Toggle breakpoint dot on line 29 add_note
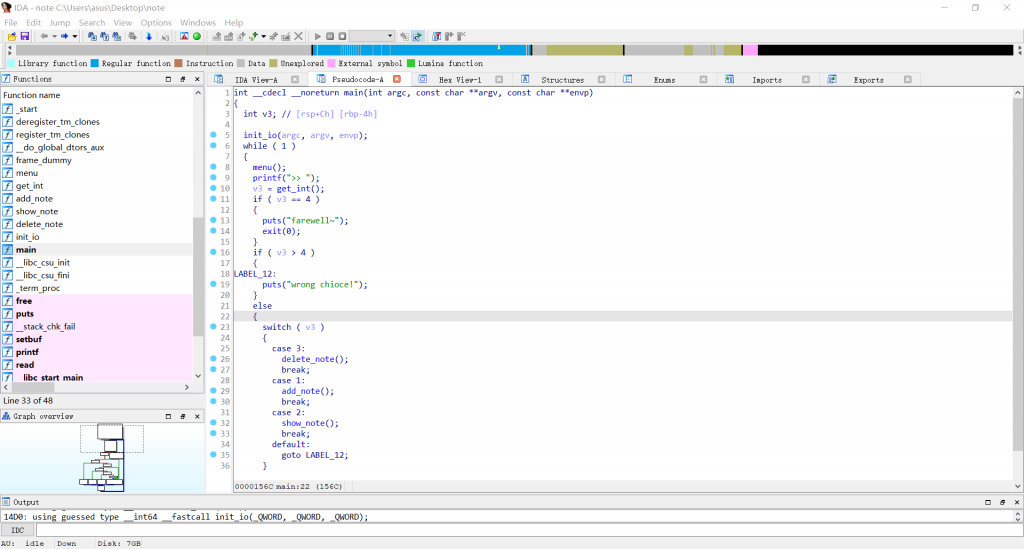The height and width of the screenshot is (549, 1024). click(x=214, y=390)
